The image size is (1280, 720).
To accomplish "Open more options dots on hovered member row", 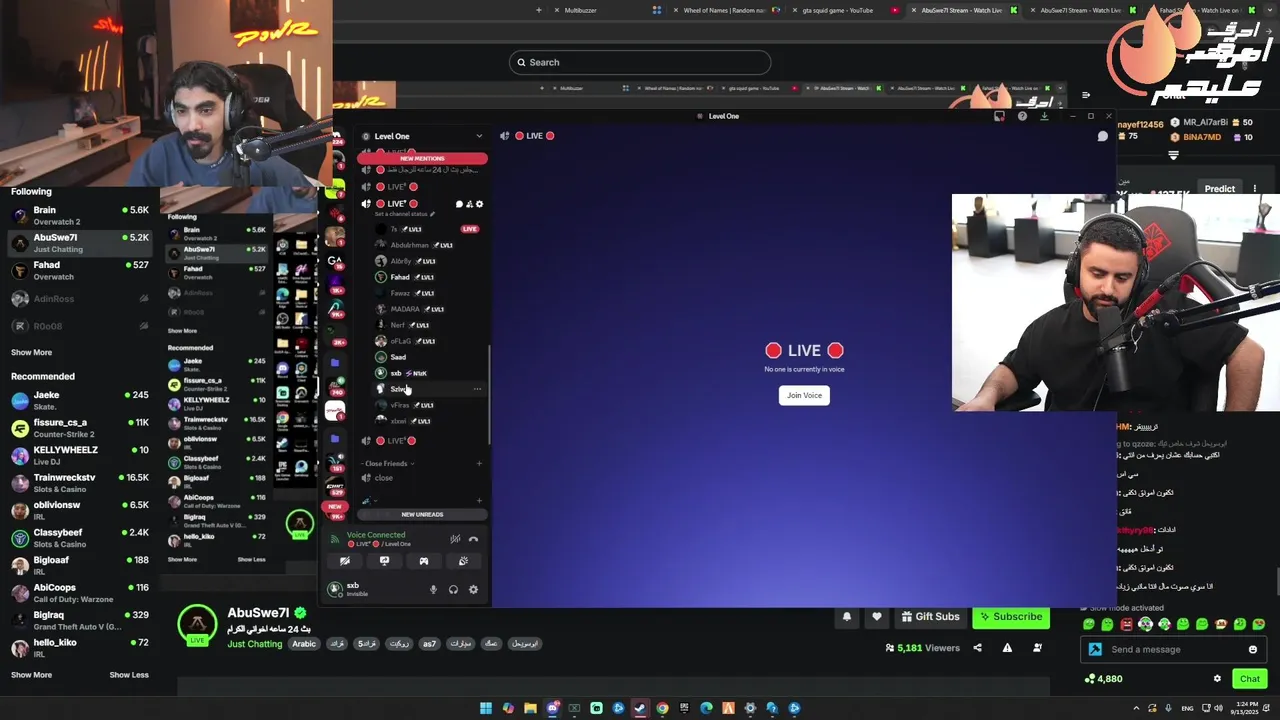I will pyautogui.click(x=477, y=389).
